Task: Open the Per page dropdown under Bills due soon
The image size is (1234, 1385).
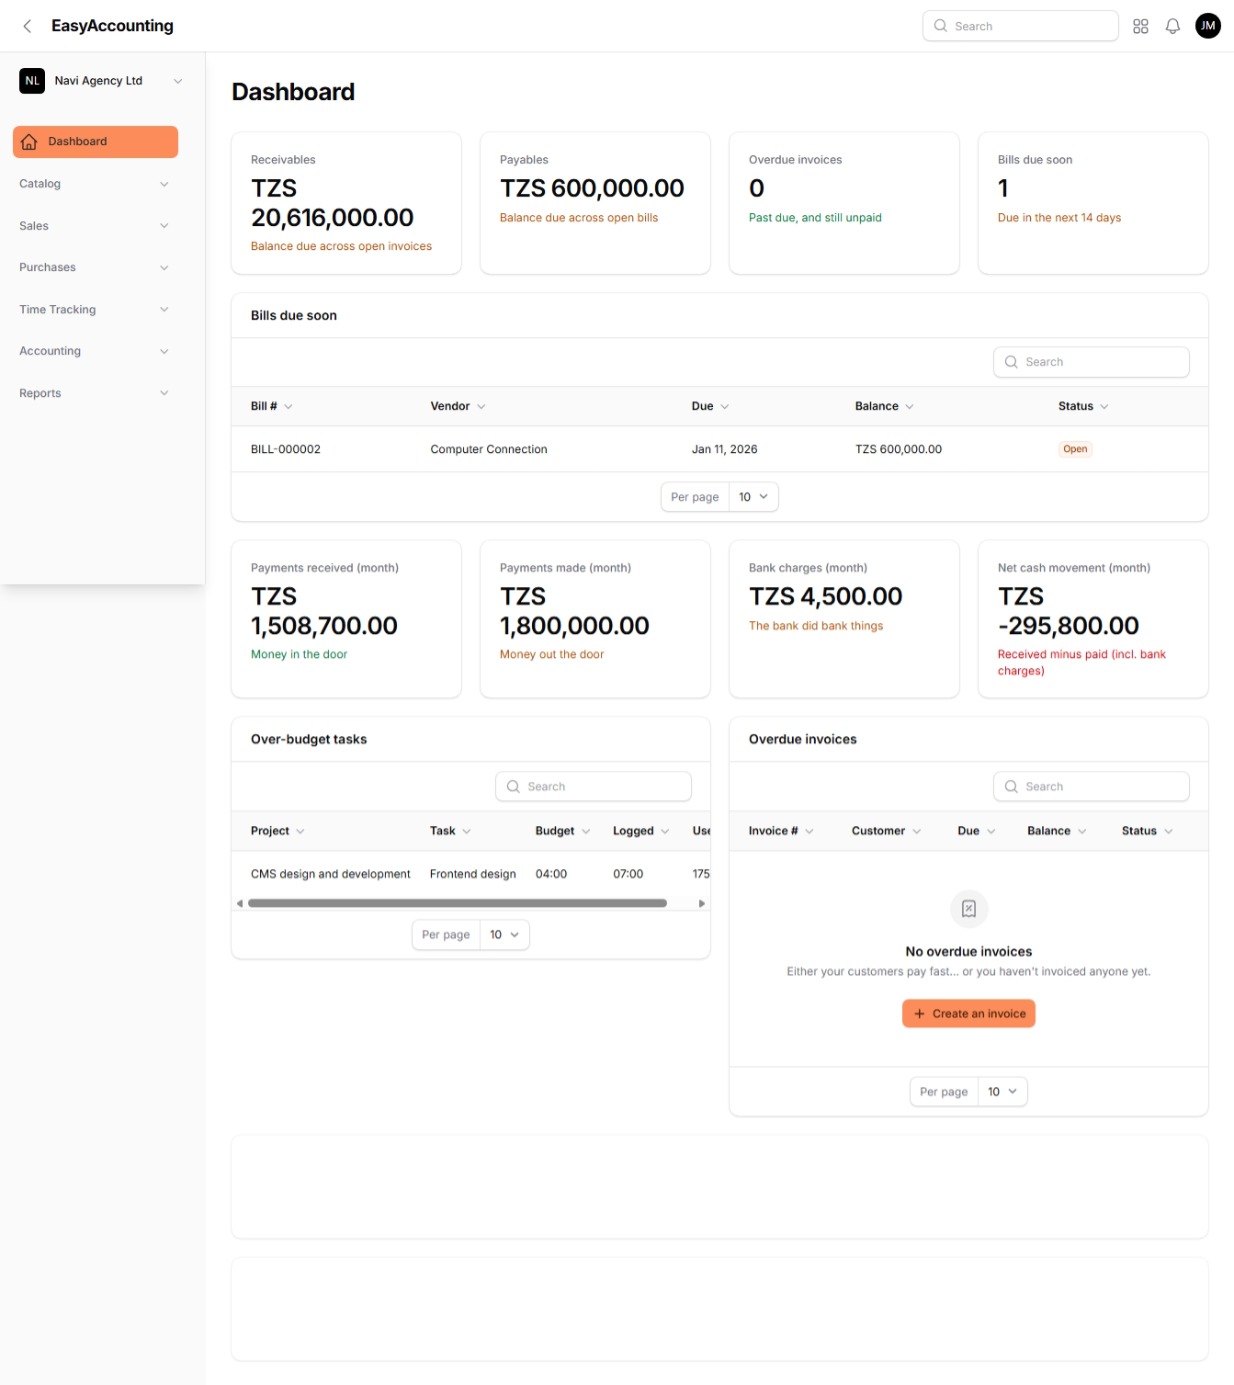Action: 754,496
